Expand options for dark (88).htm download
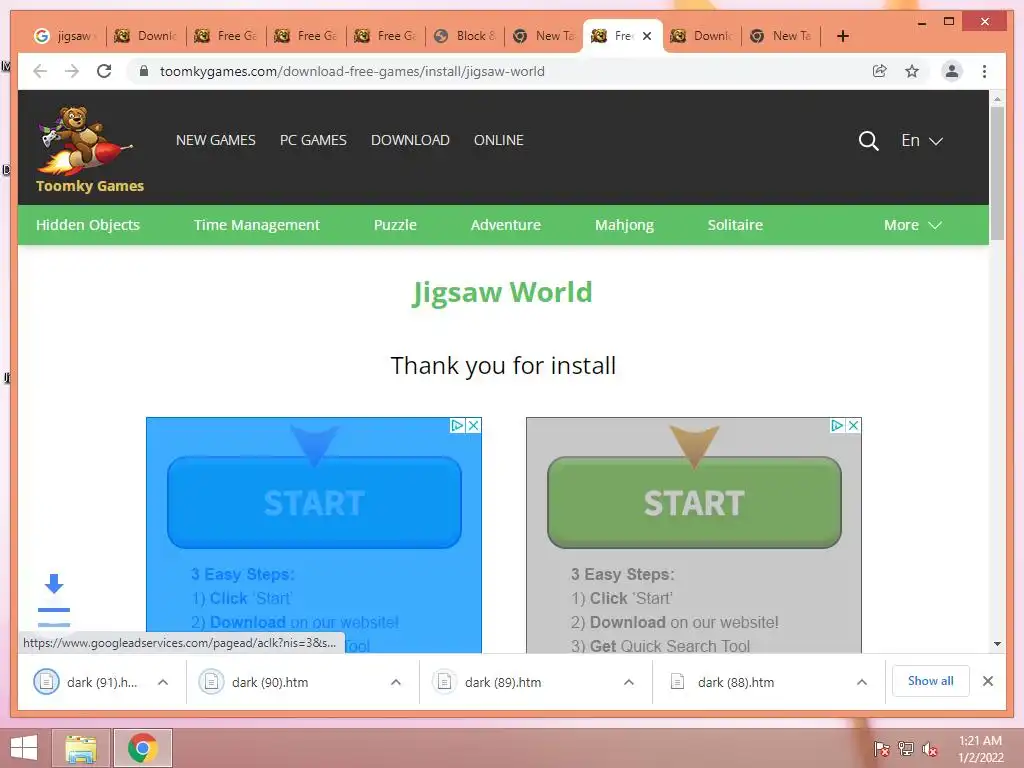Viewport: 1024px width, 768px height. [862, 682]
